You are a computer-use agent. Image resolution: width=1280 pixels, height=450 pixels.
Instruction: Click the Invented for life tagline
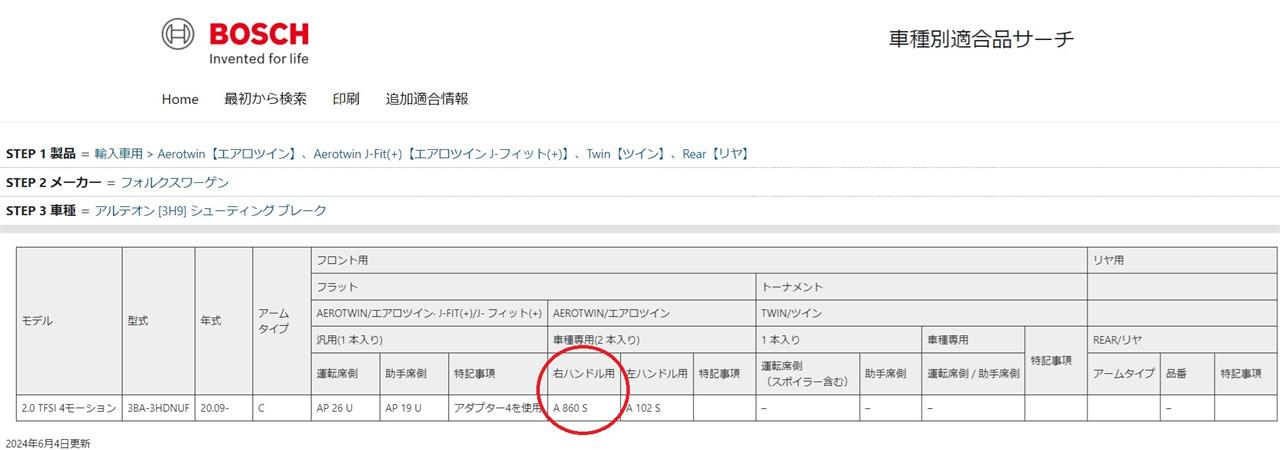click(259, 58)
